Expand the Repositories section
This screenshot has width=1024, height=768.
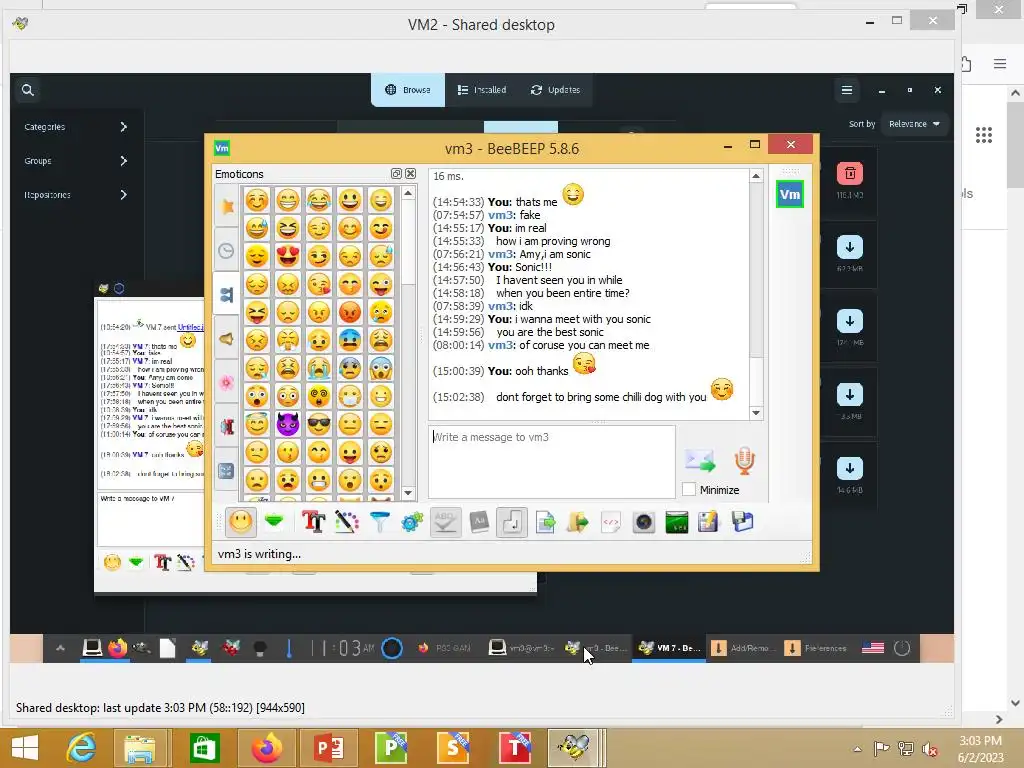point(76,195)
